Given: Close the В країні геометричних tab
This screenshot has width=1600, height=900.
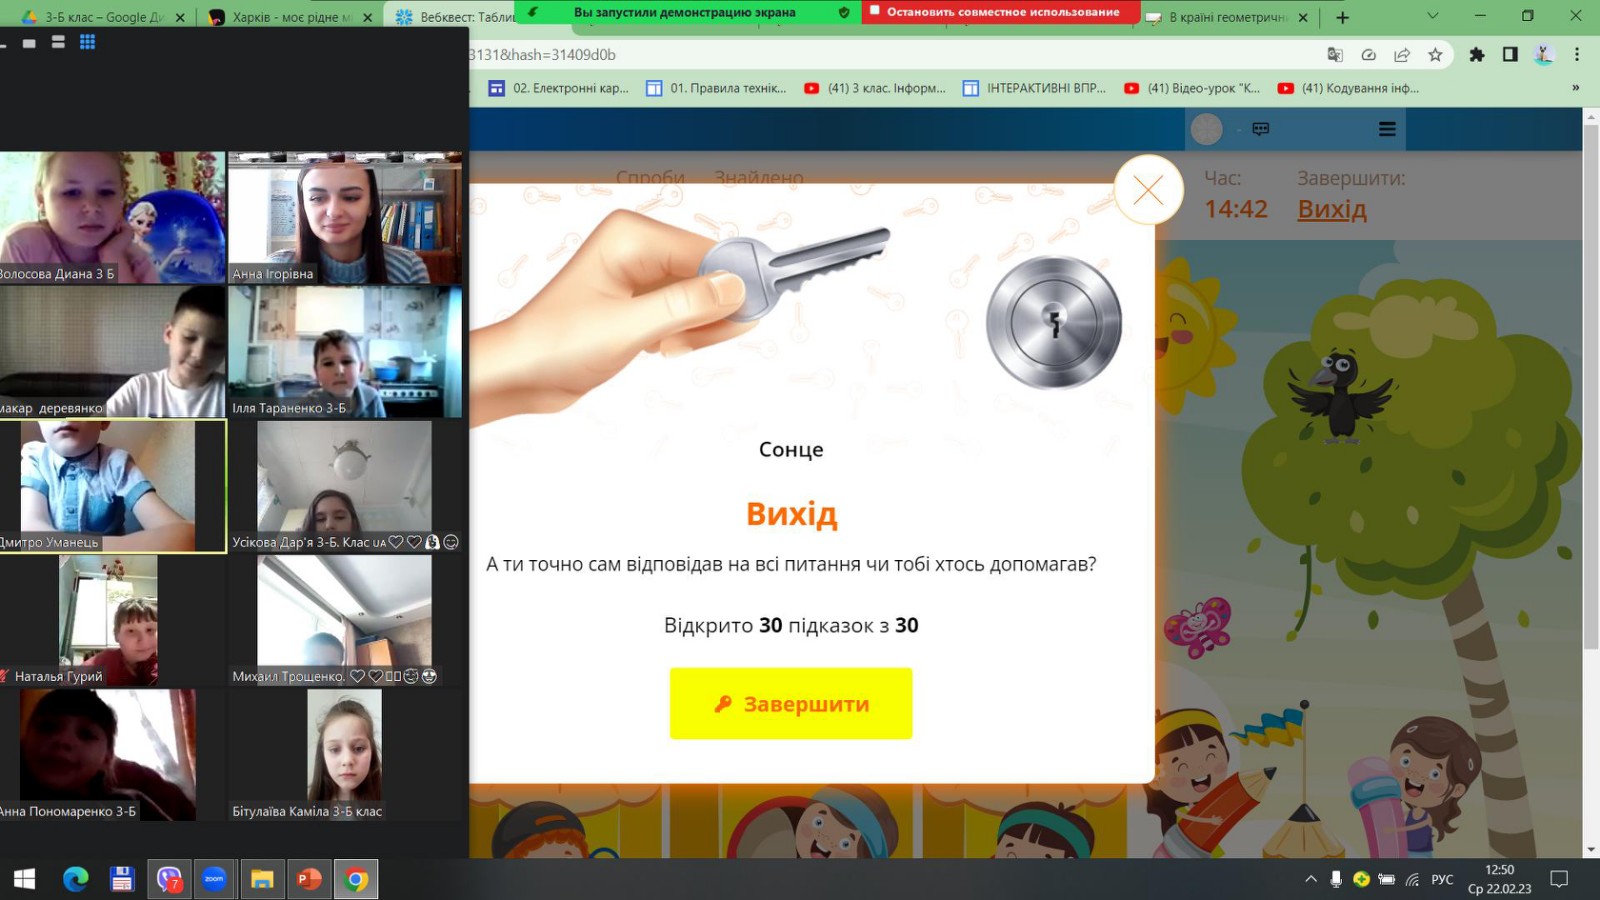Looking at the screenshot, I should pyautogui.click(x=1303, y=17).
